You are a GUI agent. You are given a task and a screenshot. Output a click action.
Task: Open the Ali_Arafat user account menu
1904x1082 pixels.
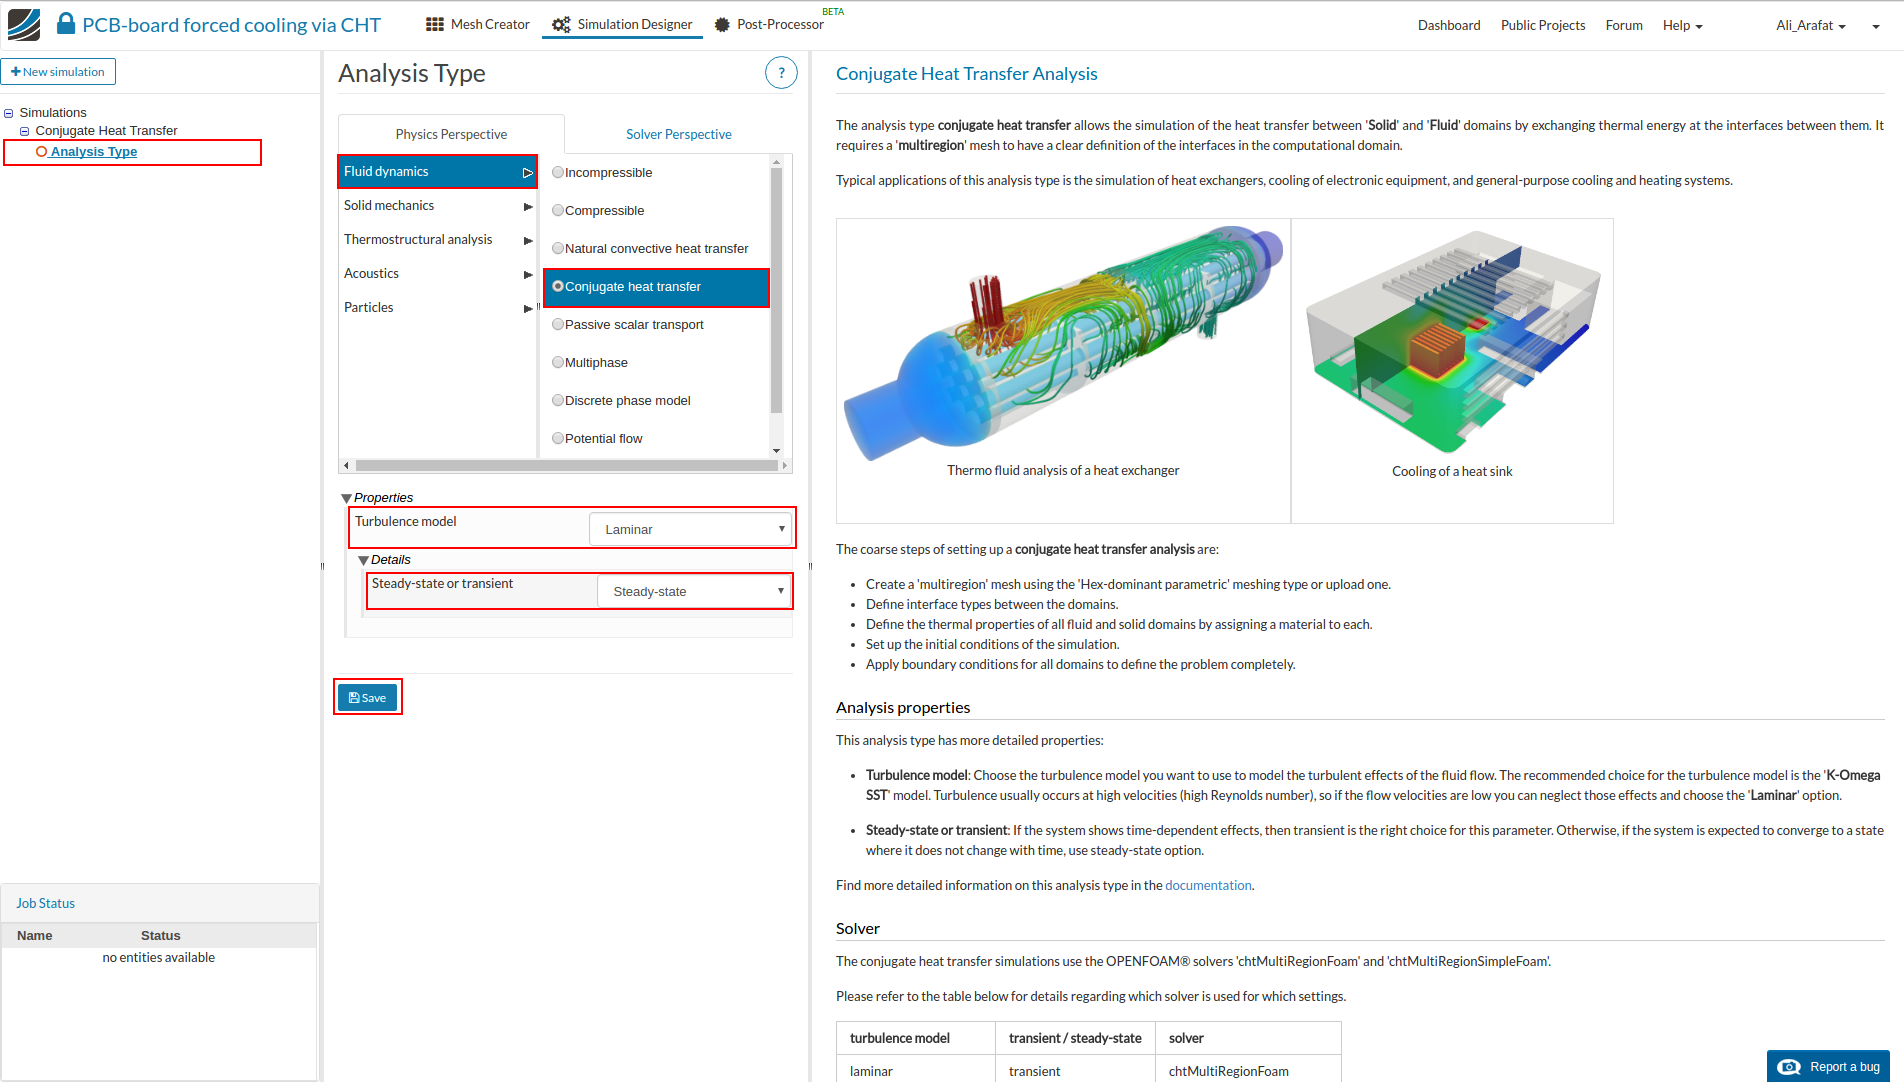click(x=1811, y=25)
